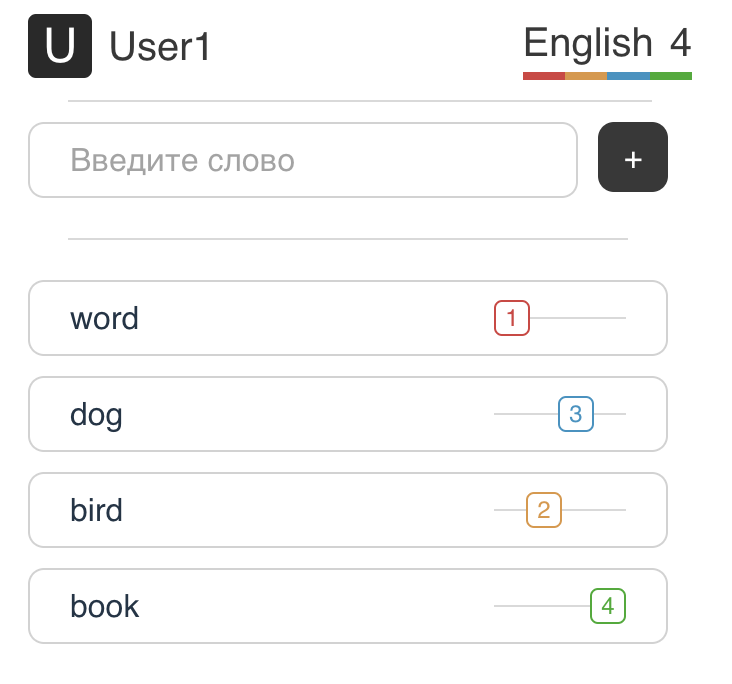The height and width of the screenshot is (684, 732).
Task: Click the slider track left end for "book"
Action: point(498,606)
